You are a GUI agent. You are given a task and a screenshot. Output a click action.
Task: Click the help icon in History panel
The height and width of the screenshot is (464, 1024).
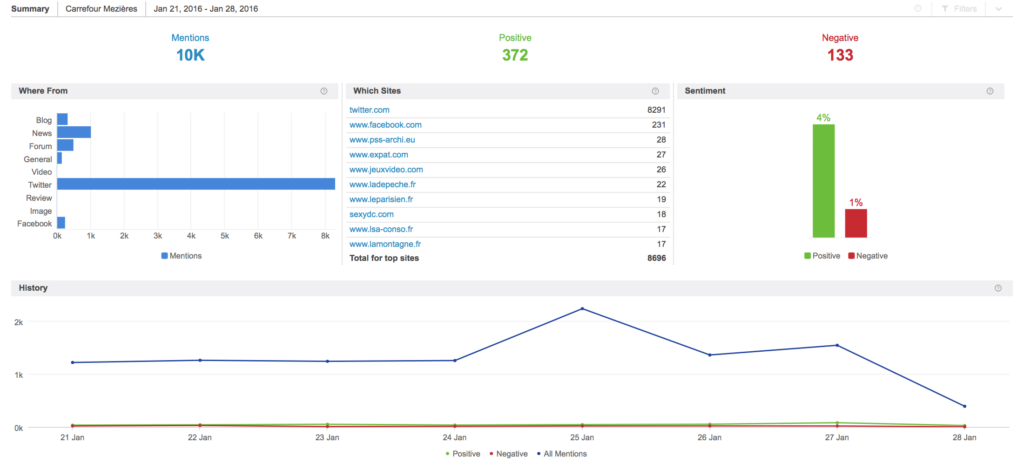[997, 288]
